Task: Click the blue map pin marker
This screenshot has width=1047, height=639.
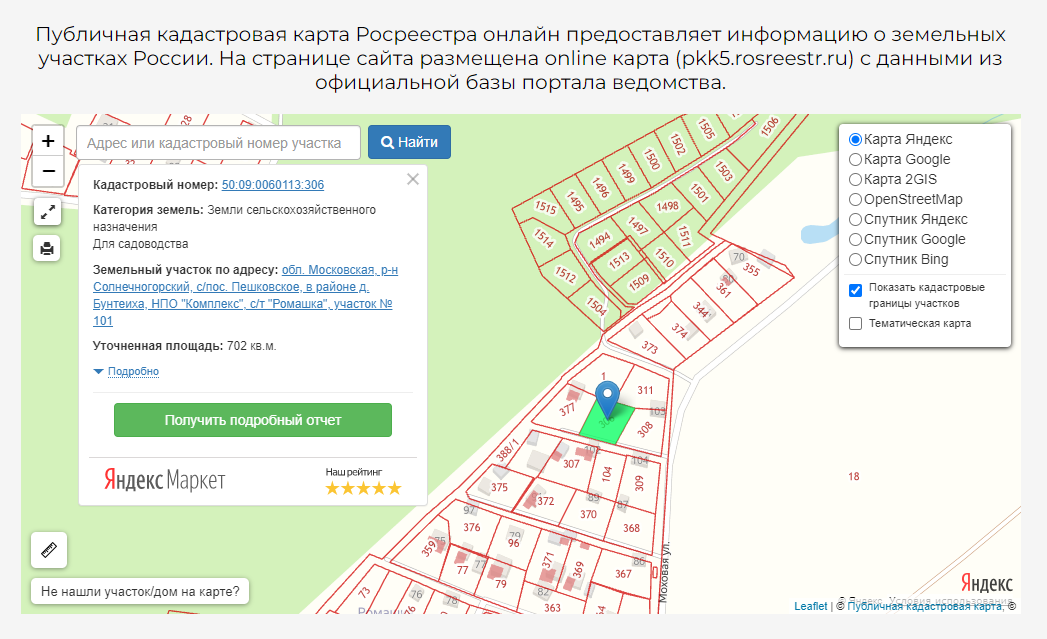Action: (x=607, y=399)
